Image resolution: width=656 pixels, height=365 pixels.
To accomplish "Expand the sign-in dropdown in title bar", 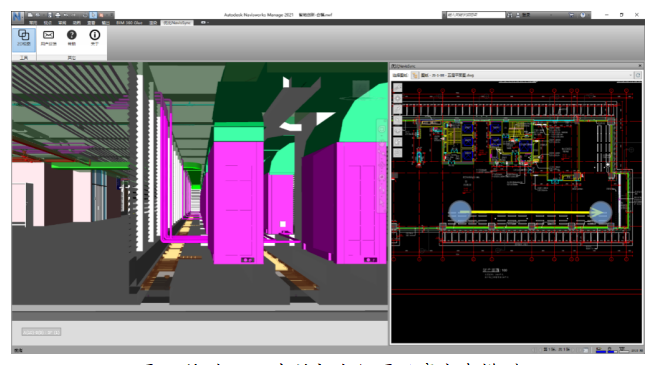I will [551, 15].
